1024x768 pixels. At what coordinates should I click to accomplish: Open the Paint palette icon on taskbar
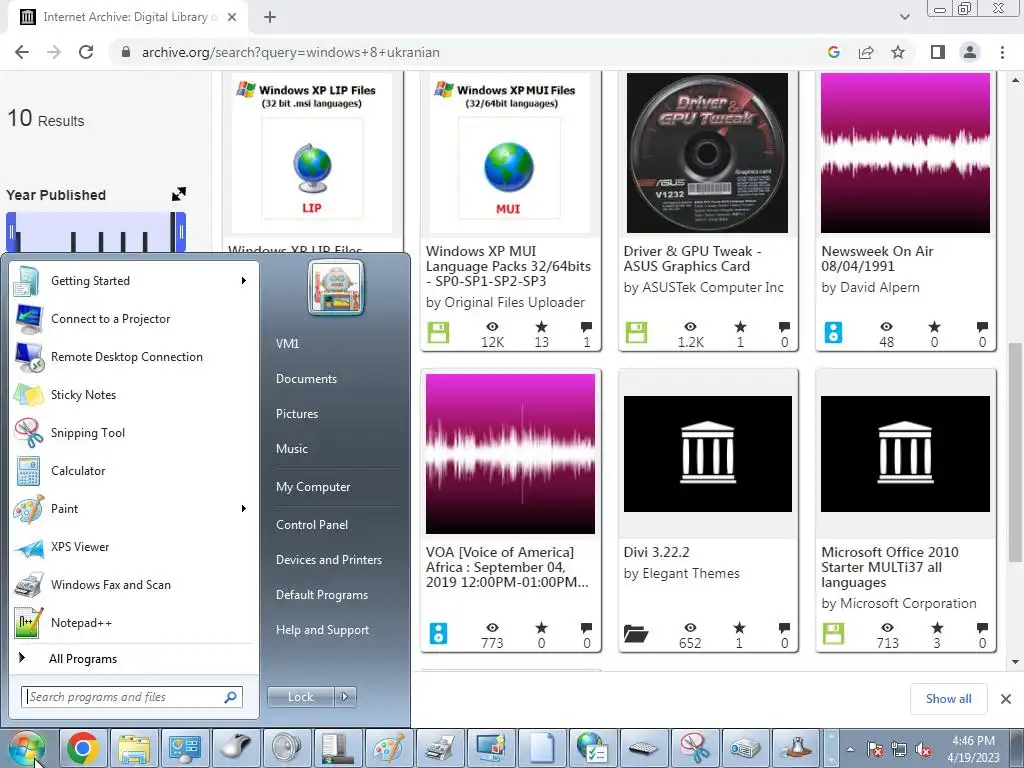tap(389, 748)
